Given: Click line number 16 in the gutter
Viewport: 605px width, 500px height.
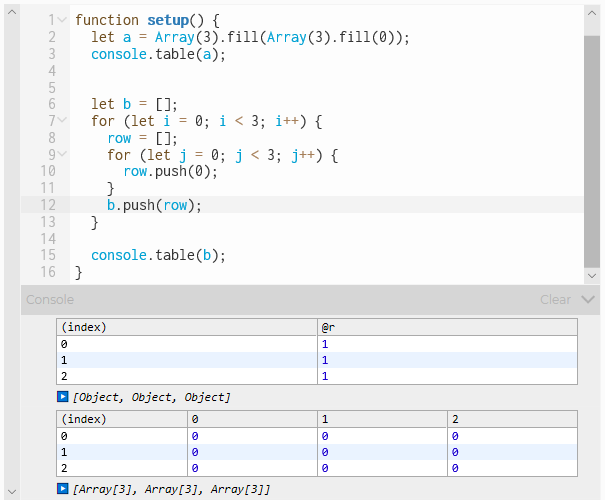Looking at the screenshot, I should pyautogui.click(x=48, y=272).
